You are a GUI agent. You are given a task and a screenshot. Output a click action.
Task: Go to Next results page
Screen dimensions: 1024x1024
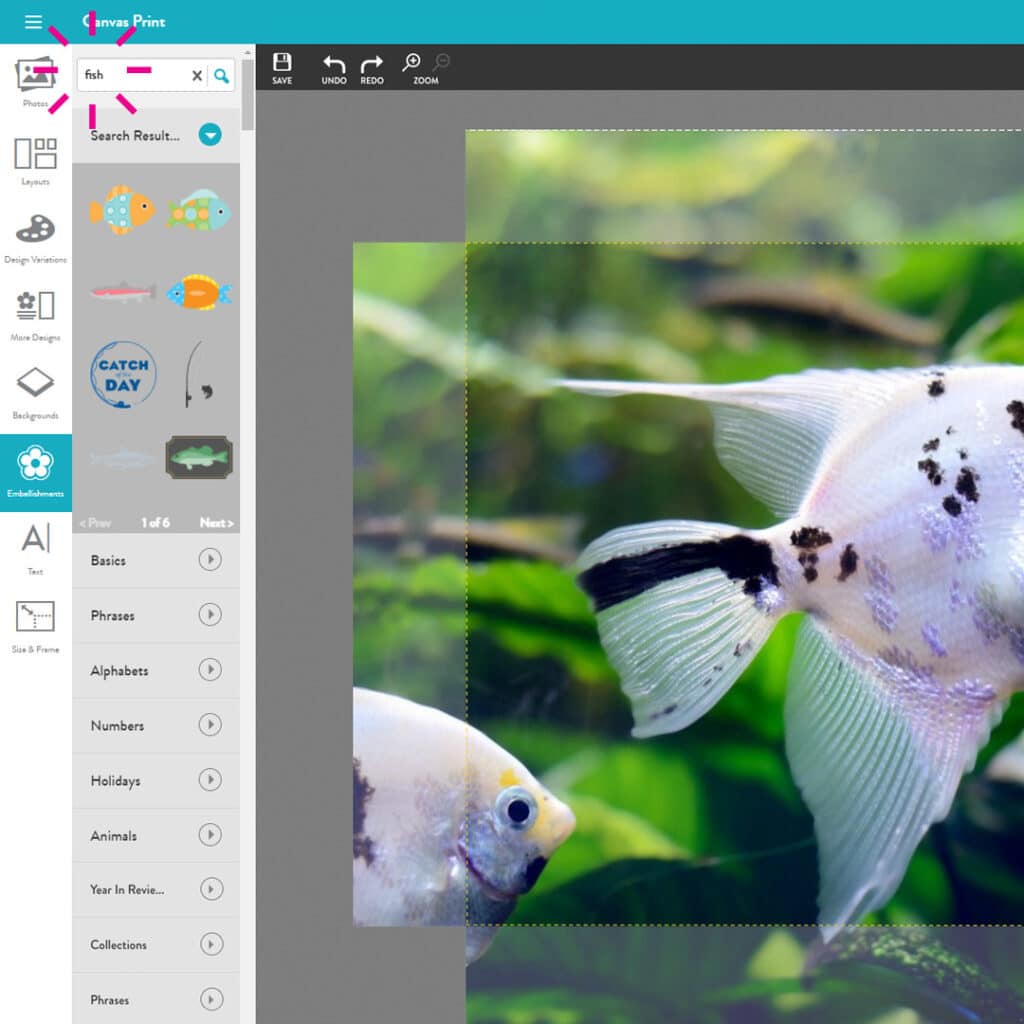pyautogui.click(x=216, y=523)
